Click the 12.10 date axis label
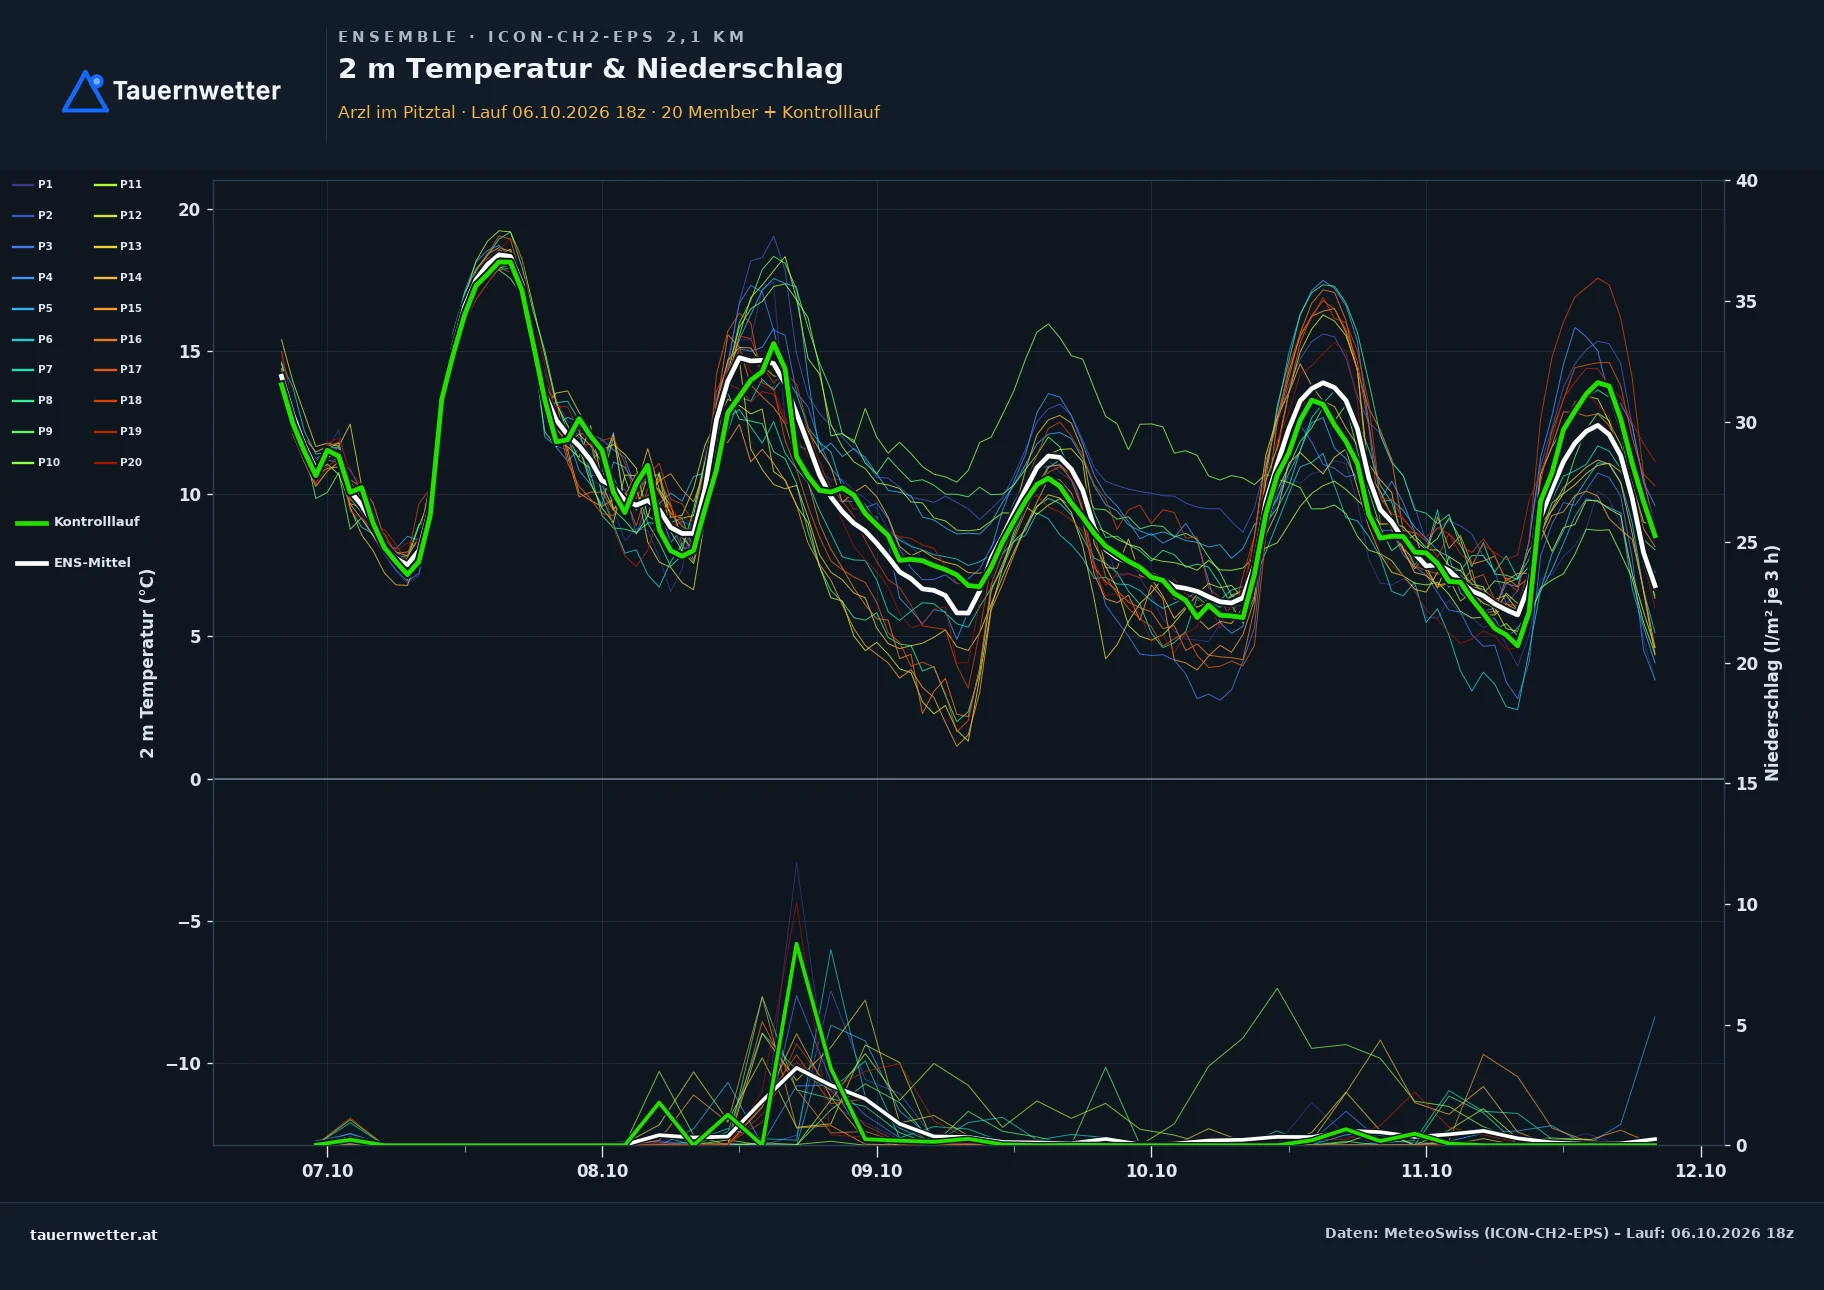The height and width of the screenshot is (1290, 1824). point(1700,1171)
